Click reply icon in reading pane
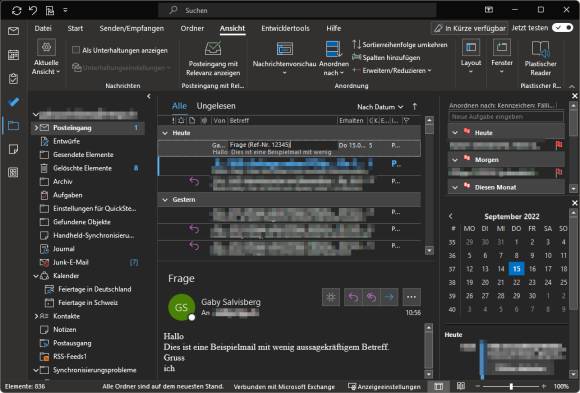 [x=353, y=297]
